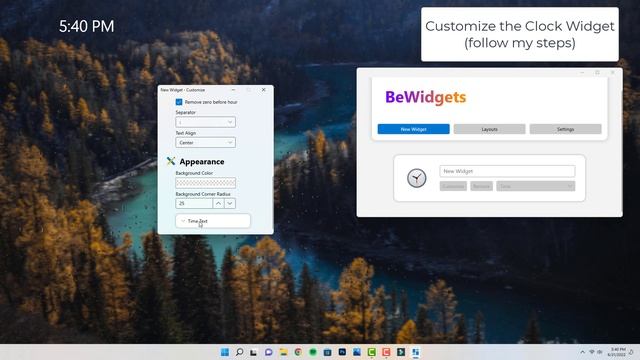Image resolution: width=640 pixels, height=360 pixels.
Task: Click the New Widget button in BeWidgets
Action: point(413,129)
